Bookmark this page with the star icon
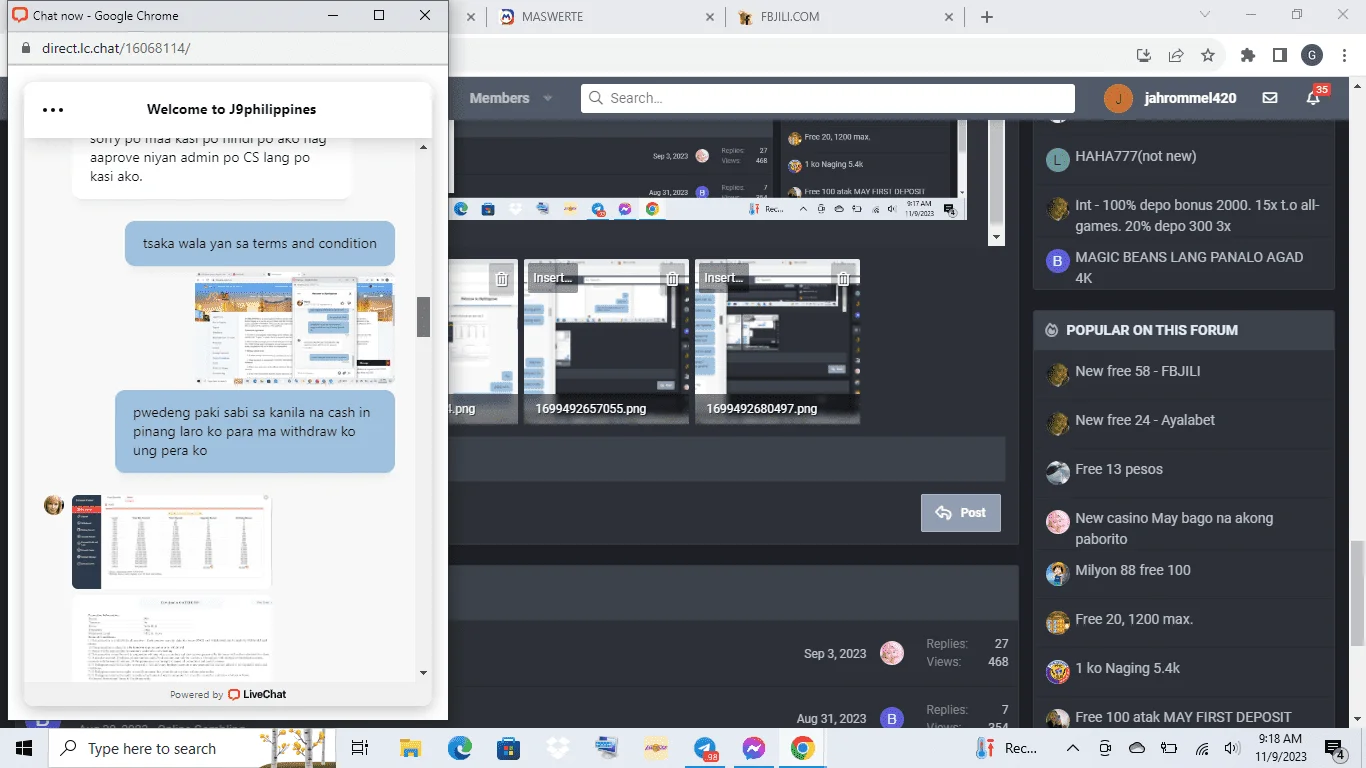The image size is (1366, 768). point(1208,55)
